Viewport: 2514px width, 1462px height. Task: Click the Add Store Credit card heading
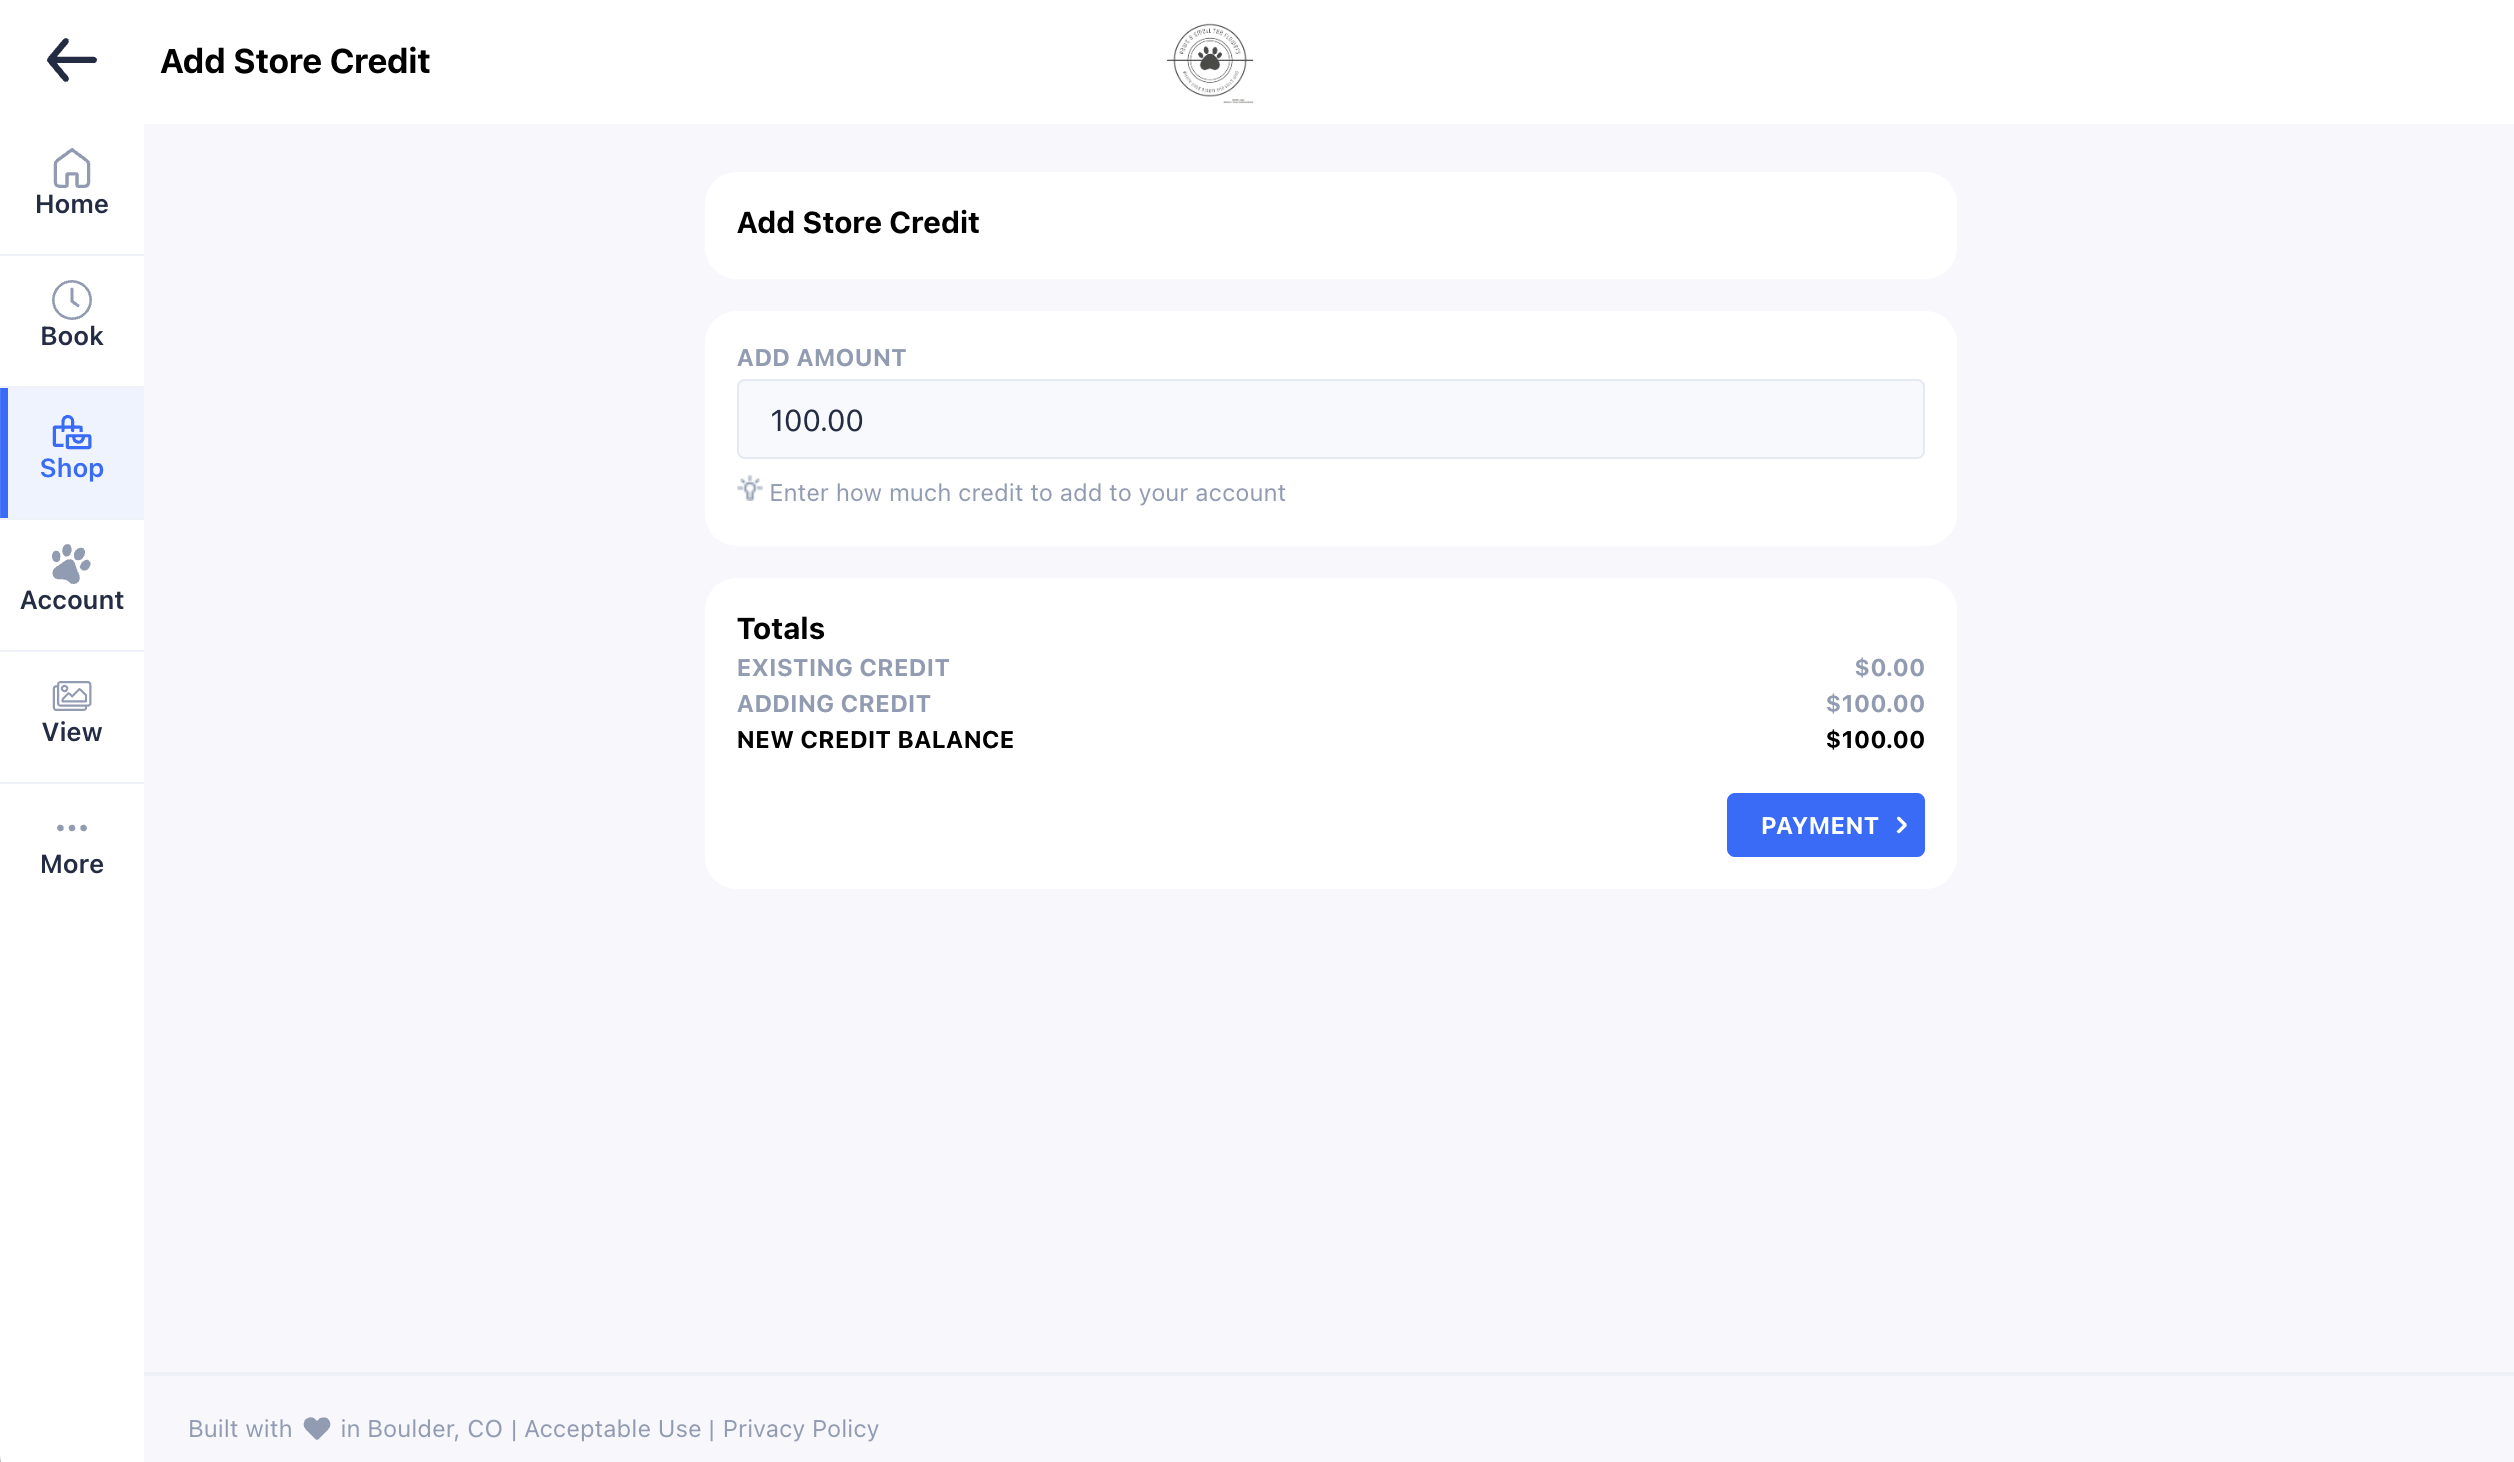(858, 222)
